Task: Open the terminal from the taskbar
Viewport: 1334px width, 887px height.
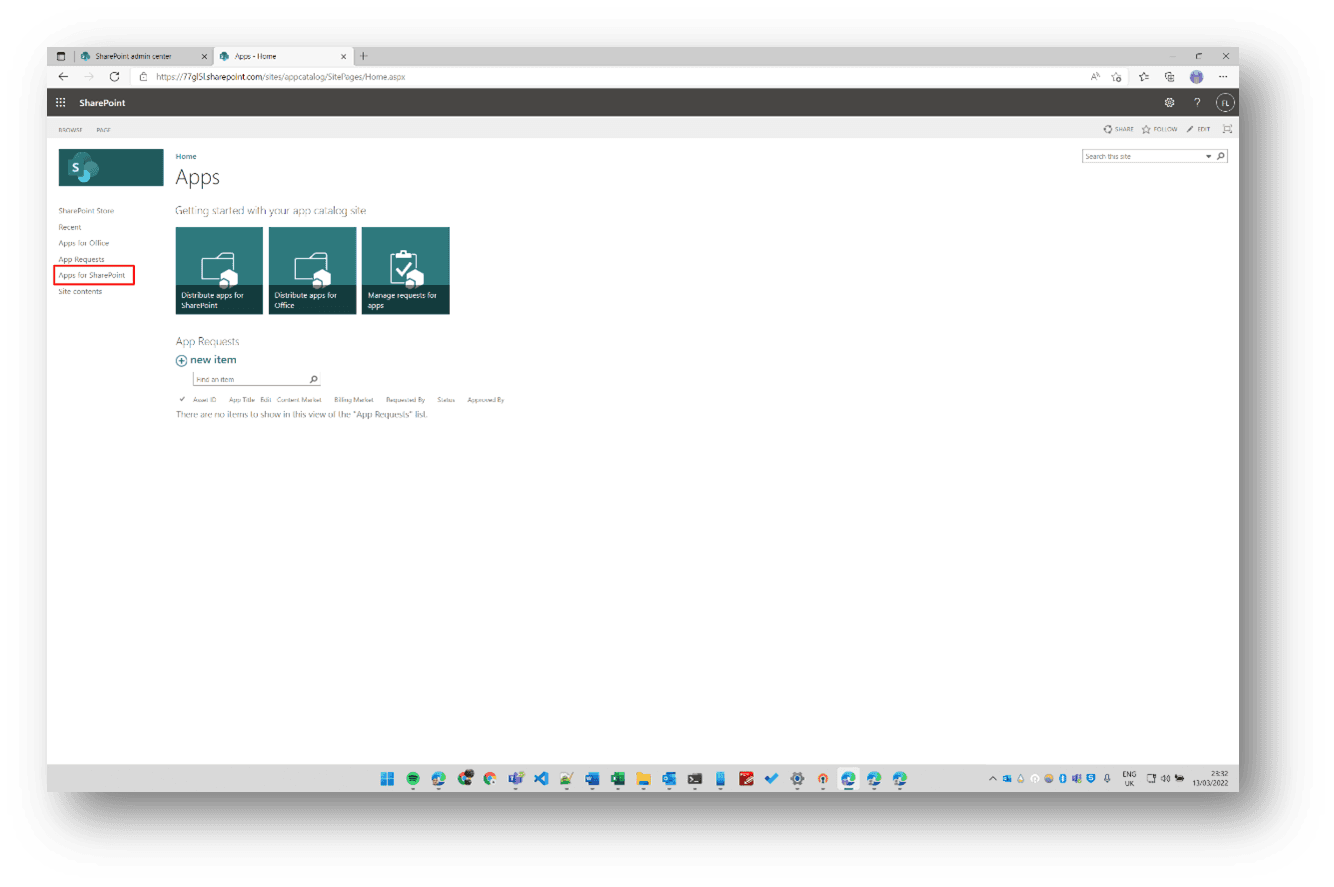Action: [x=694, y=779]
